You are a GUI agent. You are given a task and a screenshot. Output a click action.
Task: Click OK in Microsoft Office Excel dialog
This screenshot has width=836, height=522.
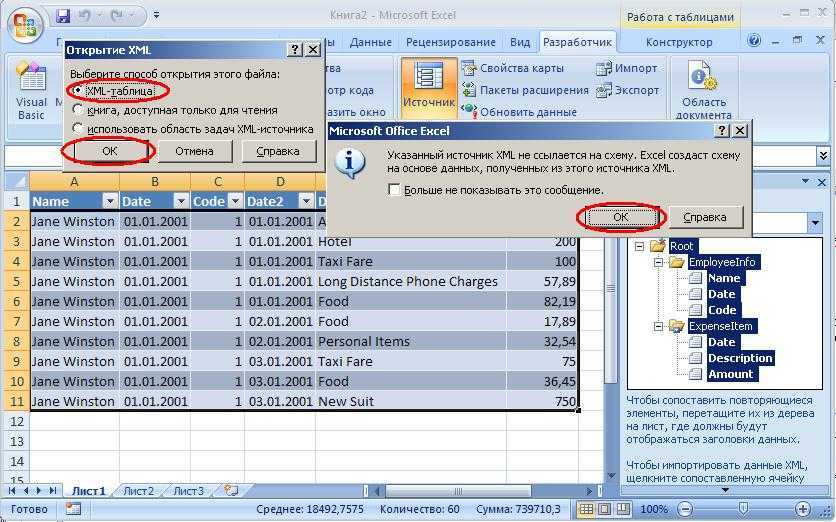(621, 218)
